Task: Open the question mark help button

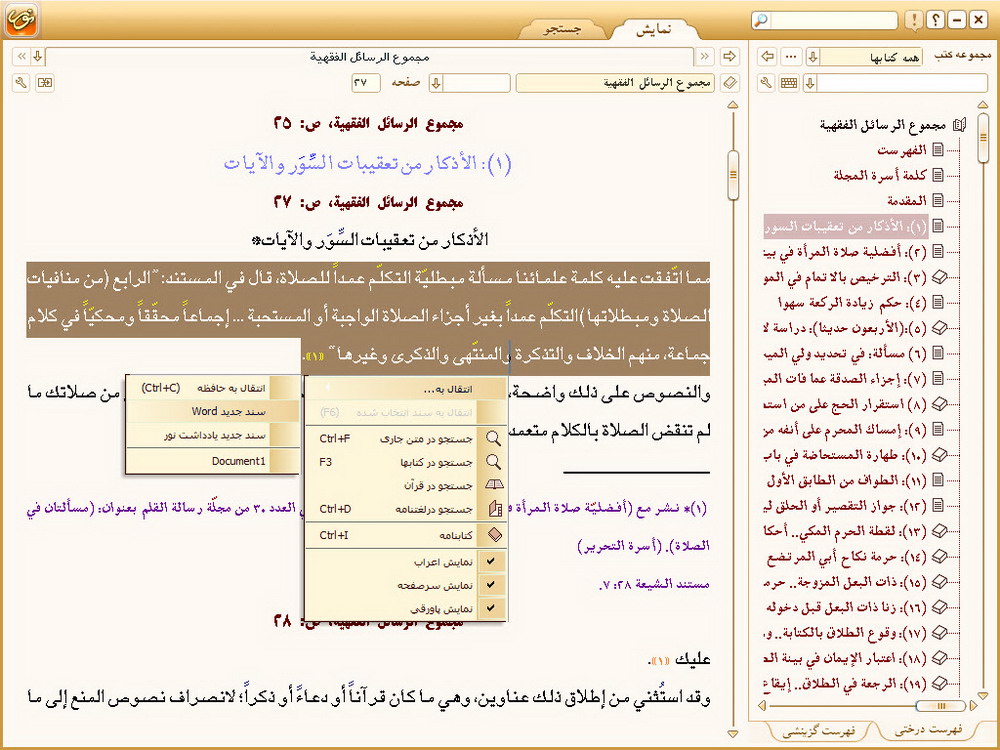Action: point(935,20)
